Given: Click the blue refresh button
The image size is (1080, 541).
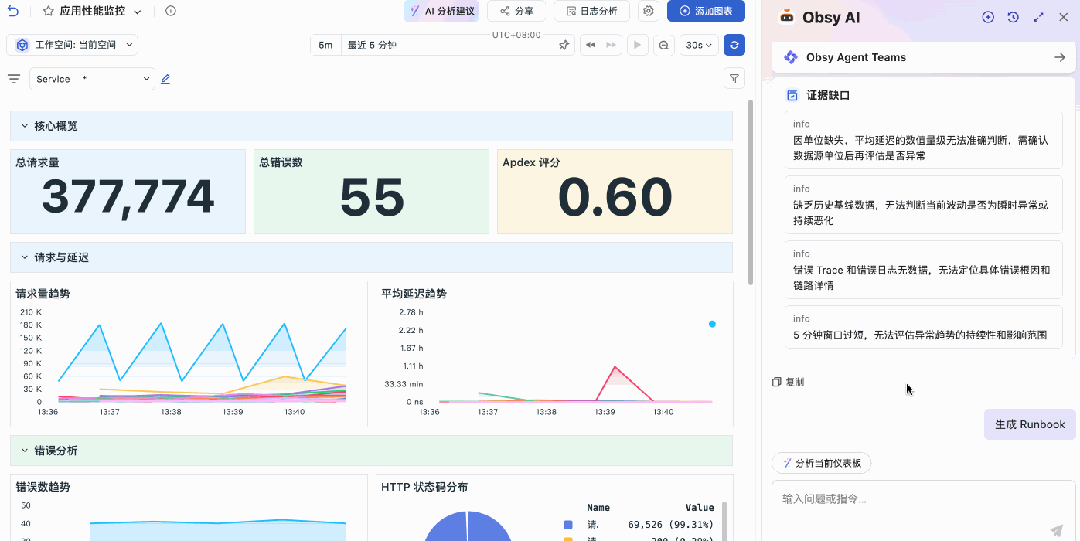Looking at the screenshot, I should tap(735, 45).
